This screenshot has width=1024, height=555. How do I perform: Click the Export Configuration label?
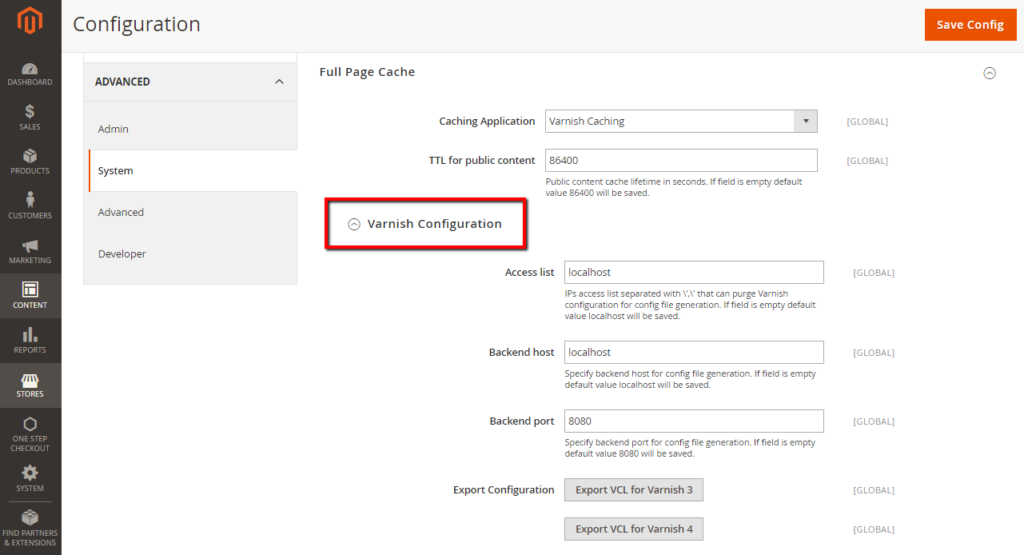pos(504,490)
